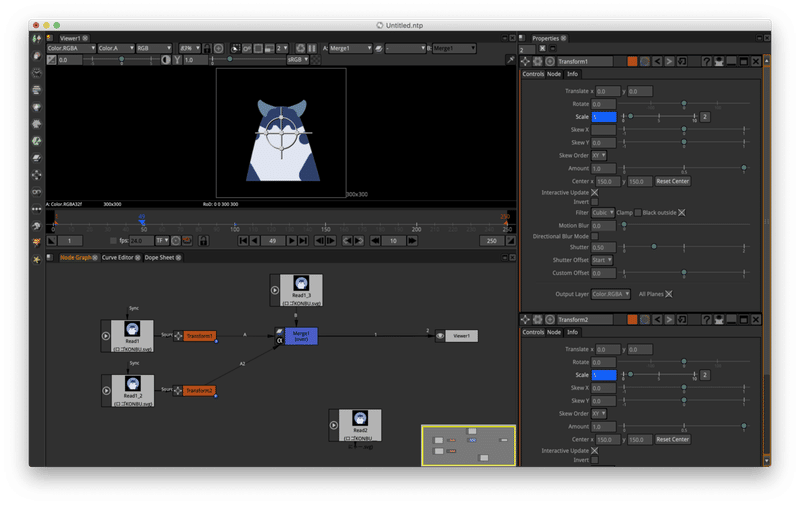This screenshot has height=505, width=800.
Task: Toggle fps lock checkbox on timeline
Action: (113, 240)
